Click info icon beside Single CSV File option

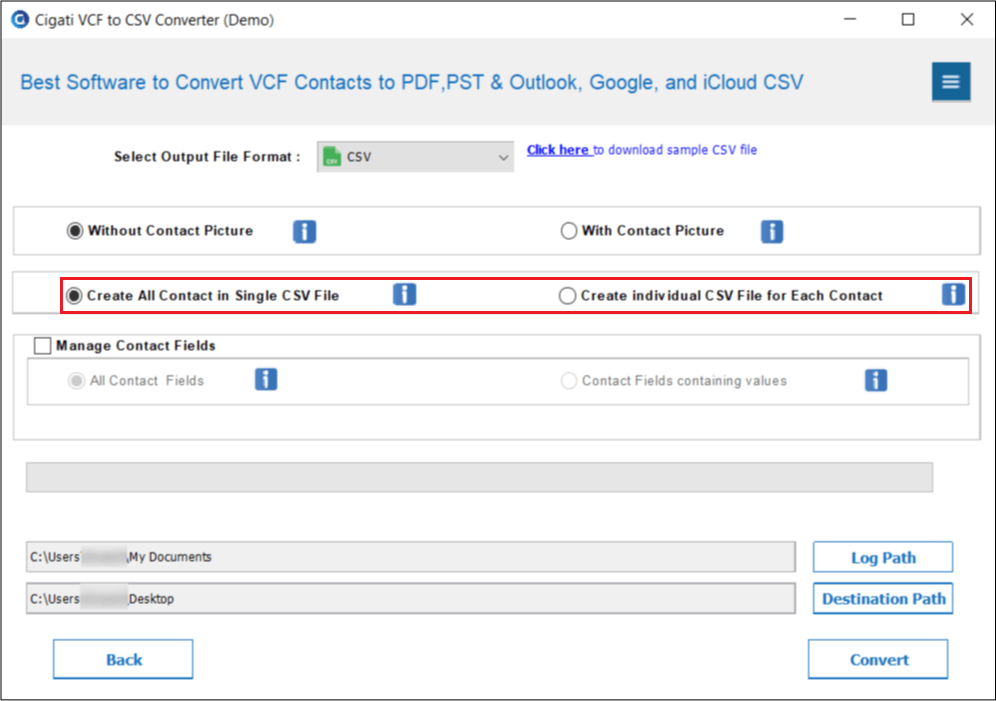[x=404, y=295]
